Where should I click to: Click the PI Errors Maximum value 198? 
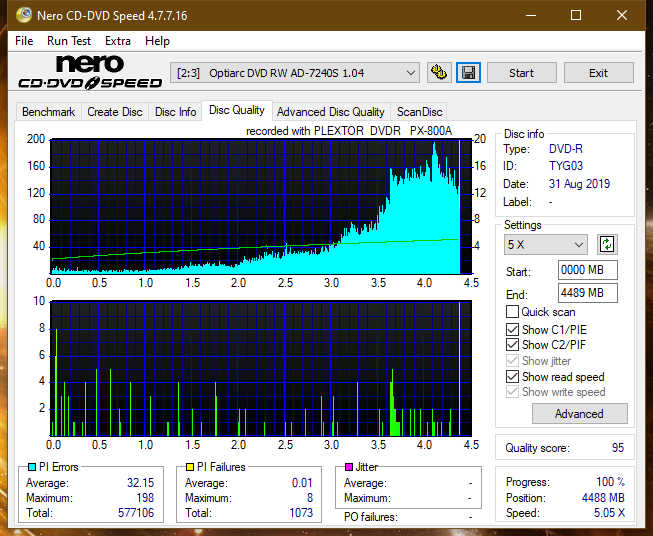145,498
